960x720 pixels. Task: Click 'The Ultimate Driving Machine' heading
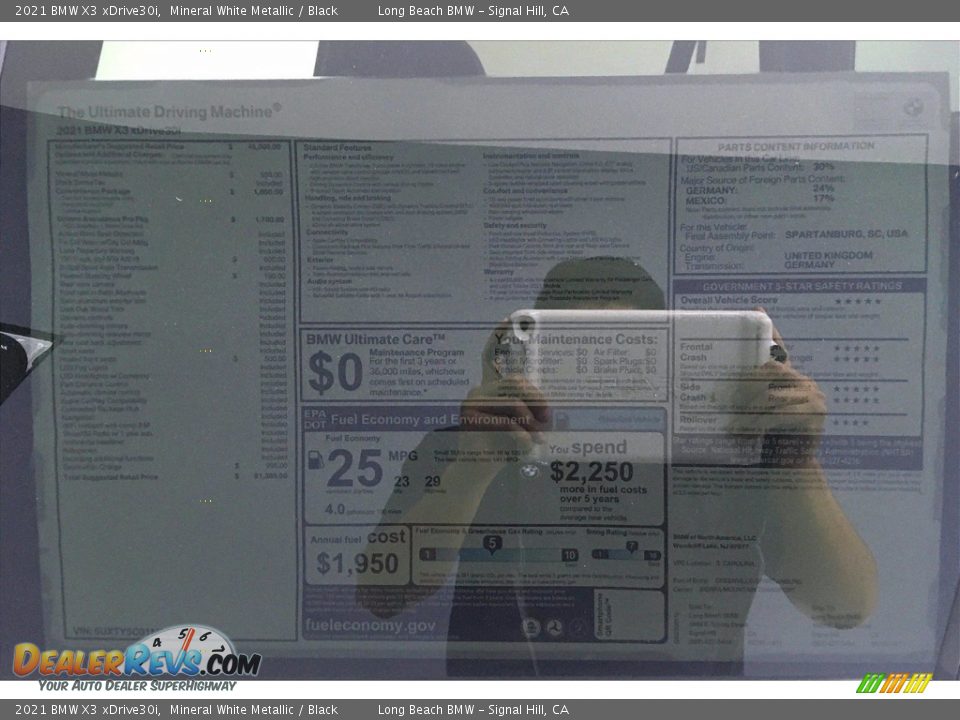point(169,111)
